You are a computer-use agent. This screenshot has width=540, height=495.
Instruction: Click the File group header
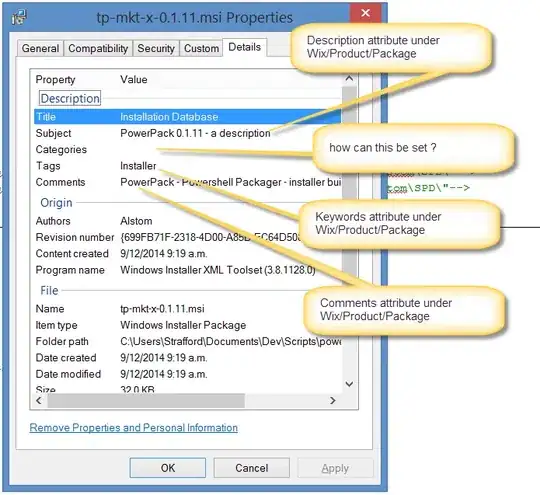tap(49, 290)
